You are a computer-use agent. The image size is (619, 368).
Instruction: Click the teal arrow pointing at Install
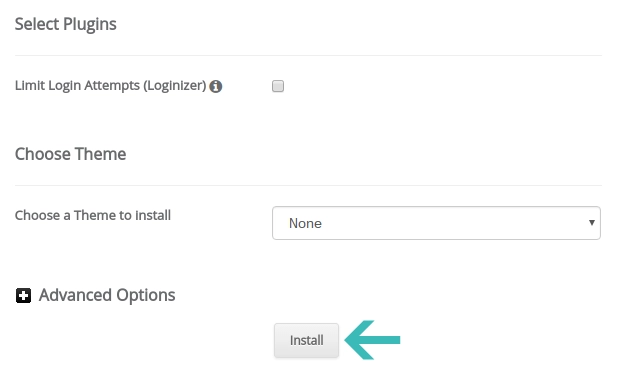(x=373, y=340)
